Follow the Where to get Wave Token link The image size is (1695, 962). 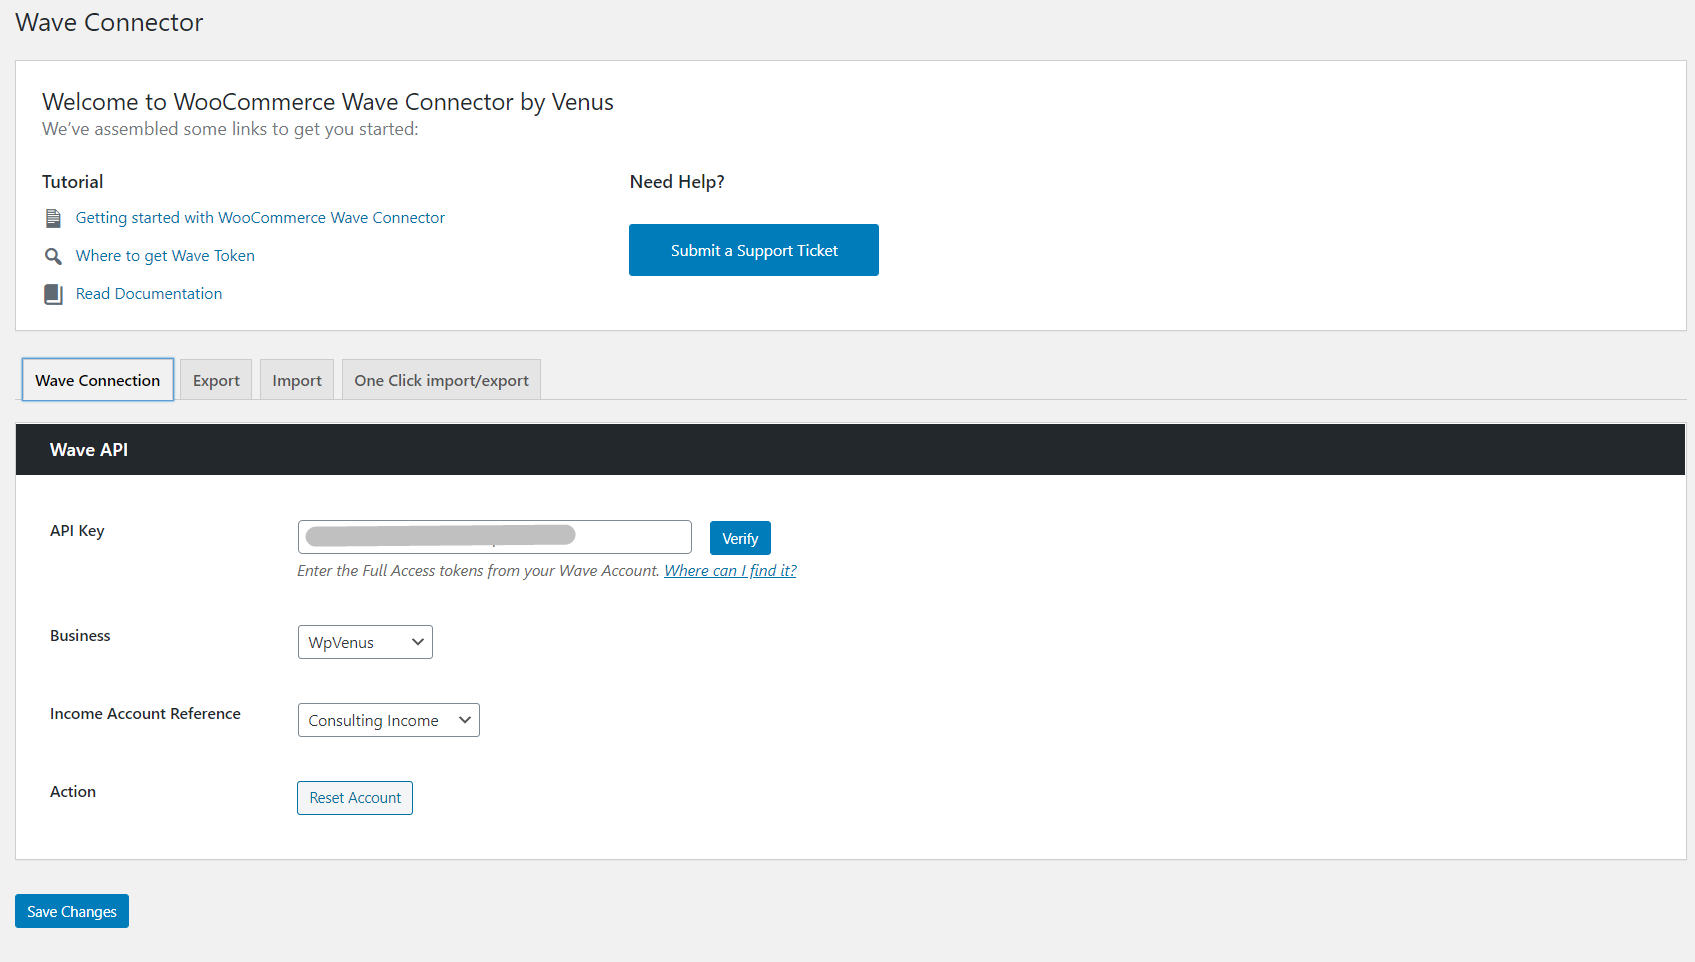coord(164,255)
